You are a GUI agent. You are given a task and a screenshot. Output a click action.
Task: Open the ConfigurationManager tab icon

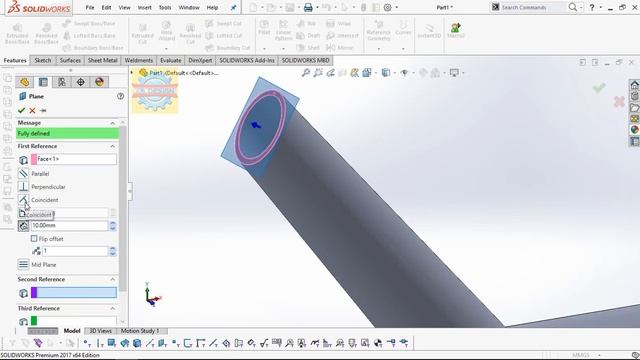pos(62,82)
